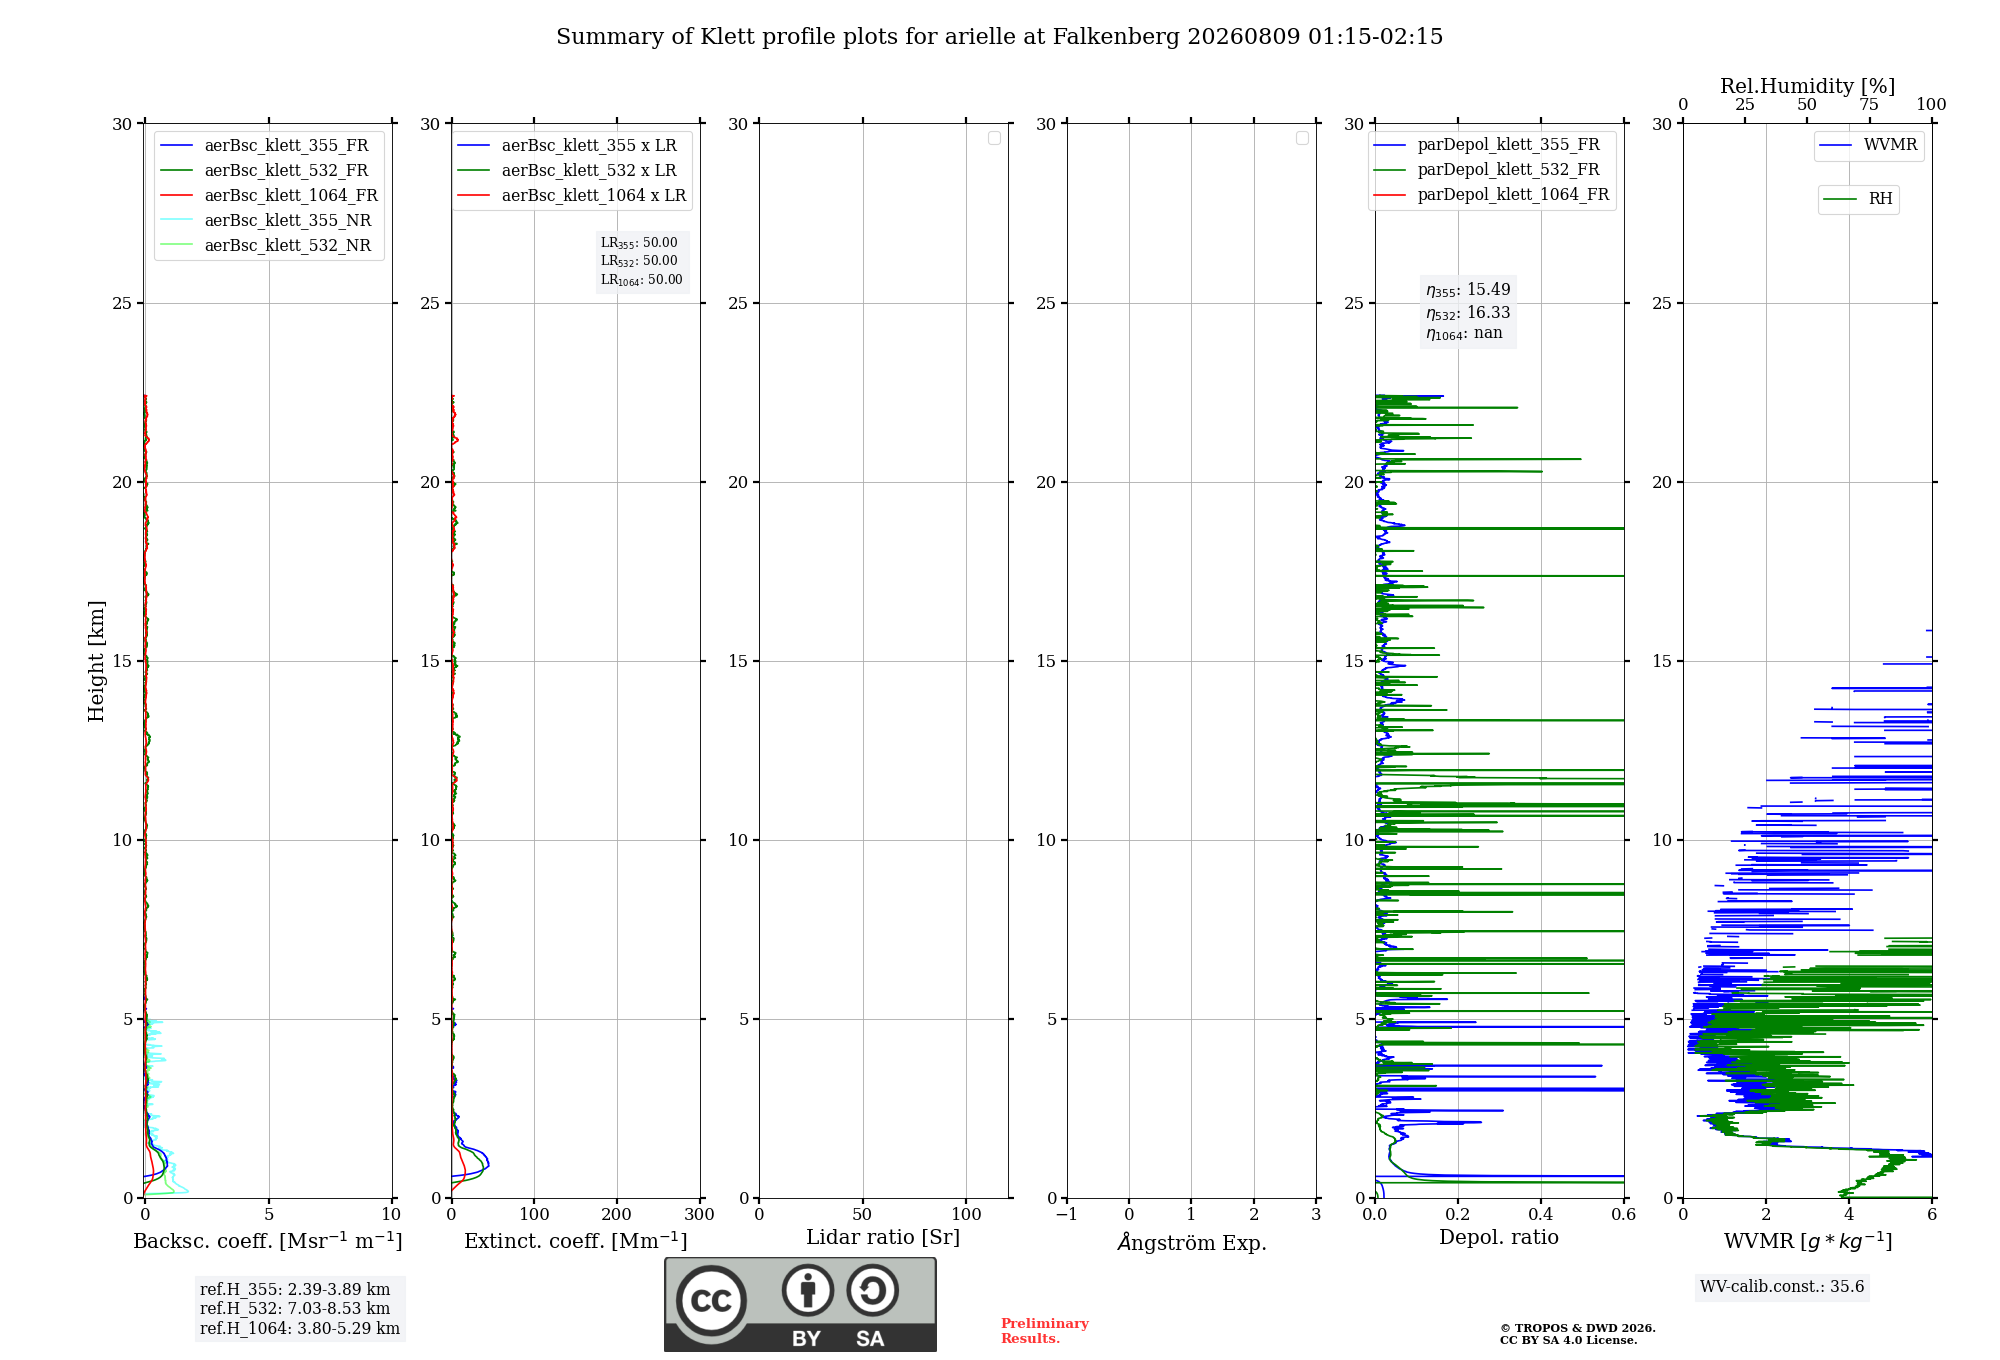Screen dimensions: 2000x1360
Task: Click the plot title mentioning Falkenberg
Action: tap(1000, 37)
